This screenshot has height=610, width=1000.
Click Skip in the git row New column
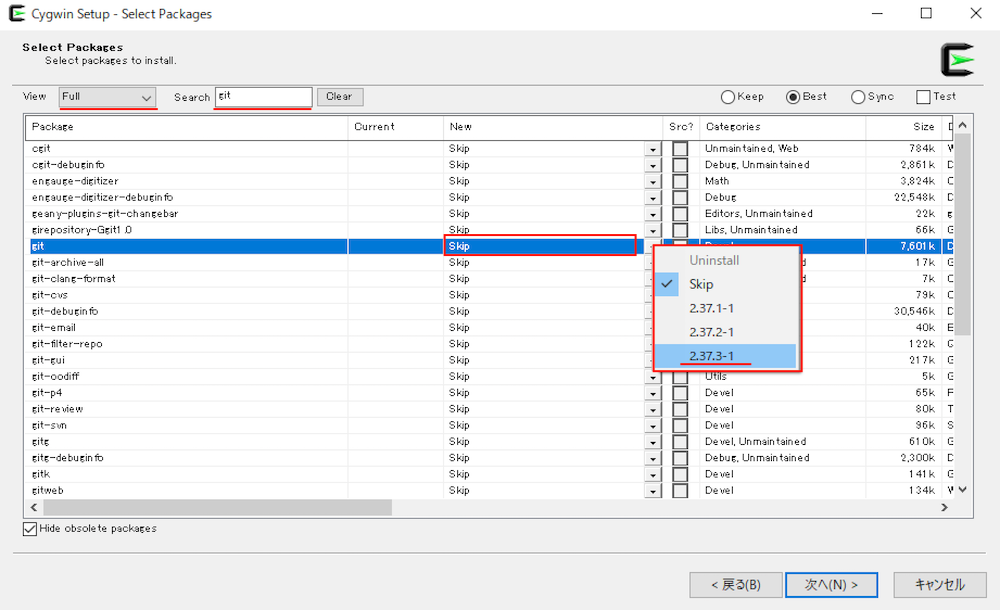[459, 246]
